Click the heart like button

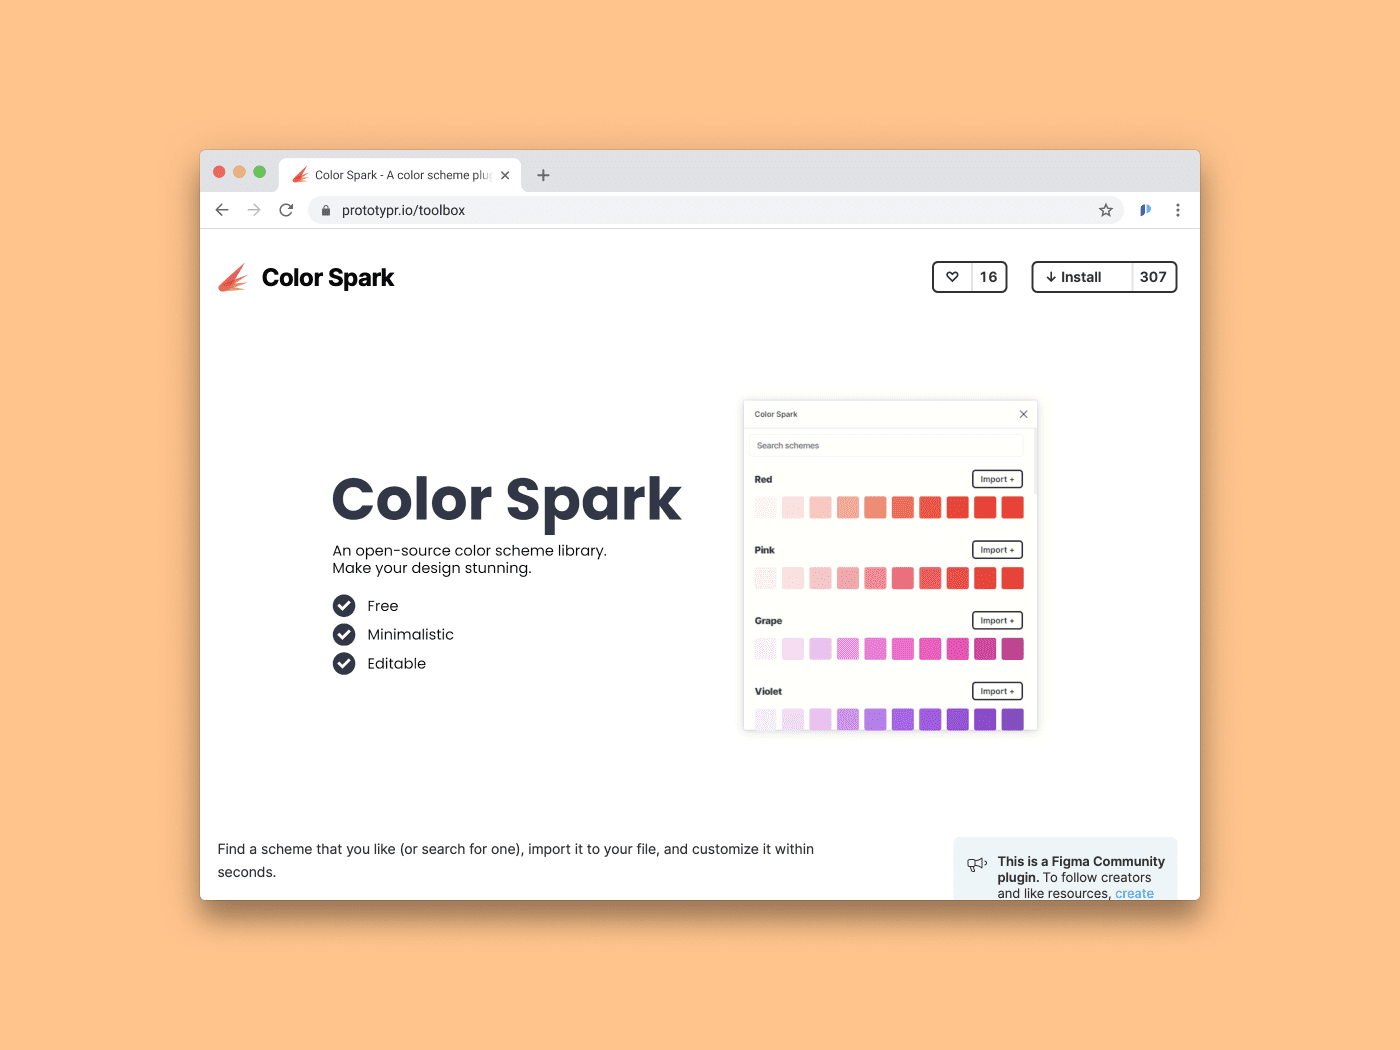click(952, 276)
